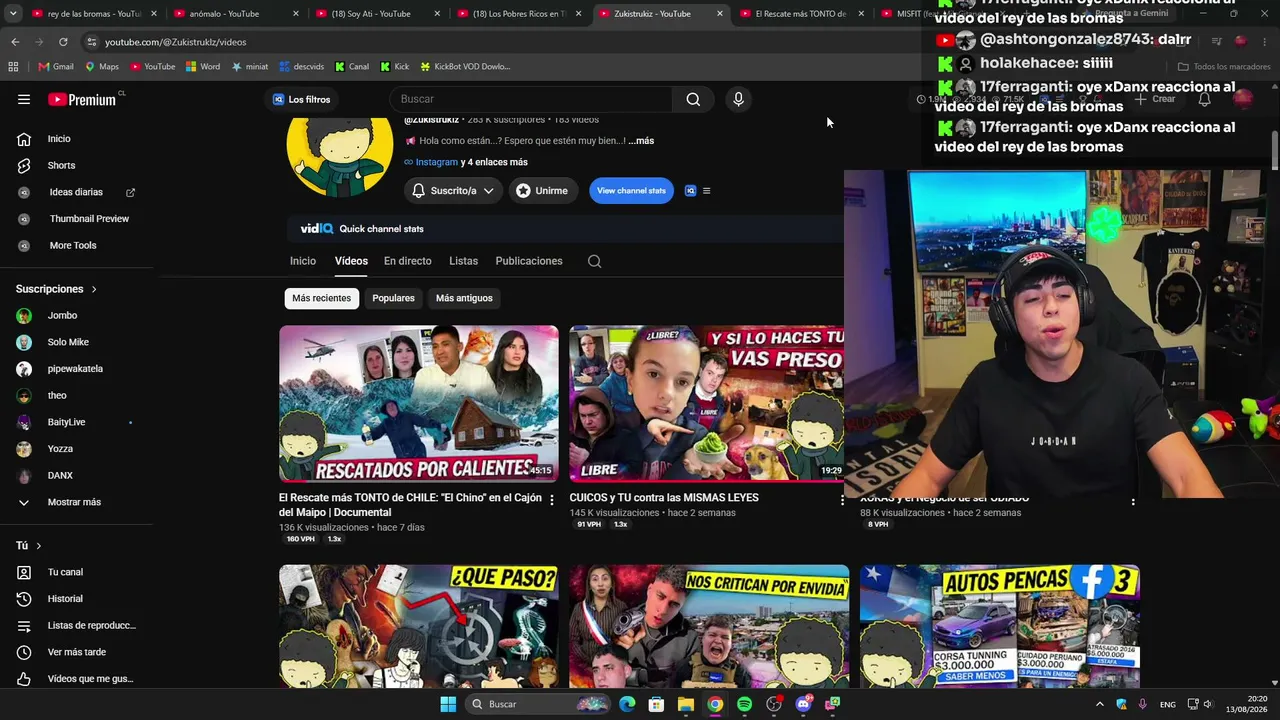Open the Publicaciones tab
Screen dimensions: 1280x720
point(529,261)
